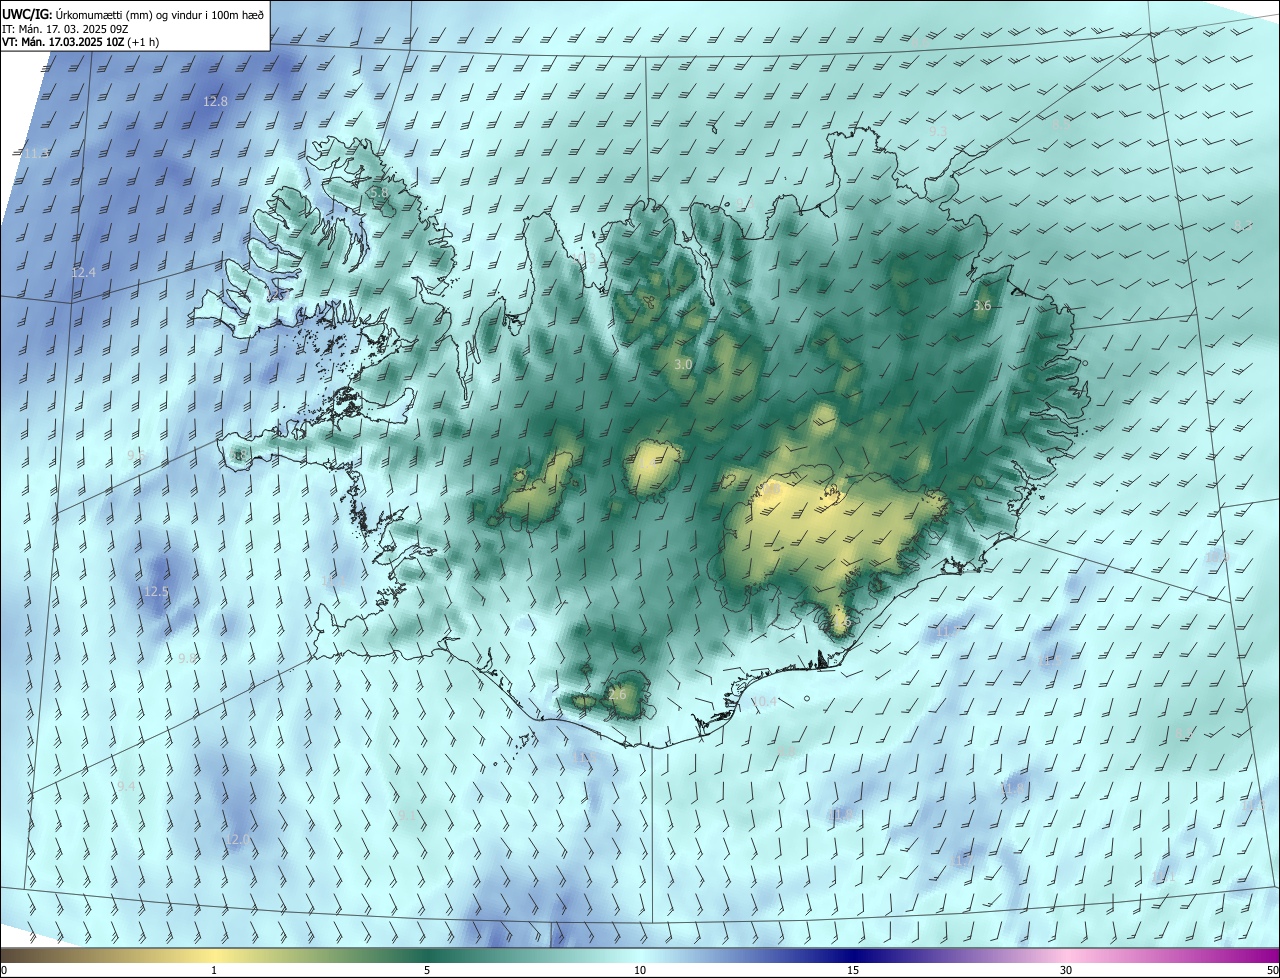Image resolution: width=1280 pixels, height=978 pixels.
Task: Click the 3.0 value in north Iceland
Action: [x=683, y=365]
